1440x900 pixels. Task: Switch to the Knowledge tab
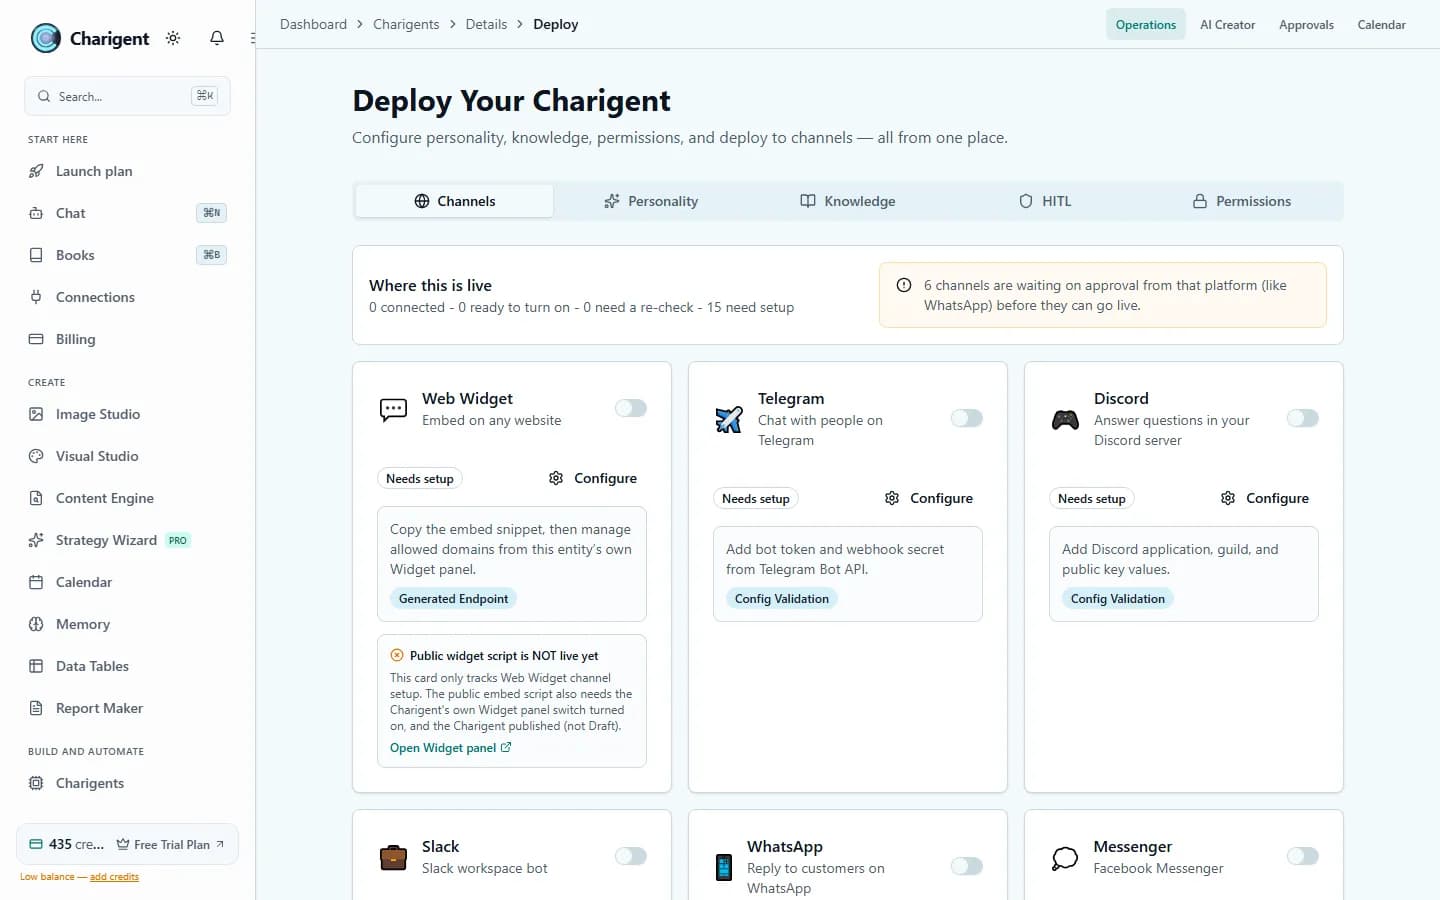tap(848, 201)
